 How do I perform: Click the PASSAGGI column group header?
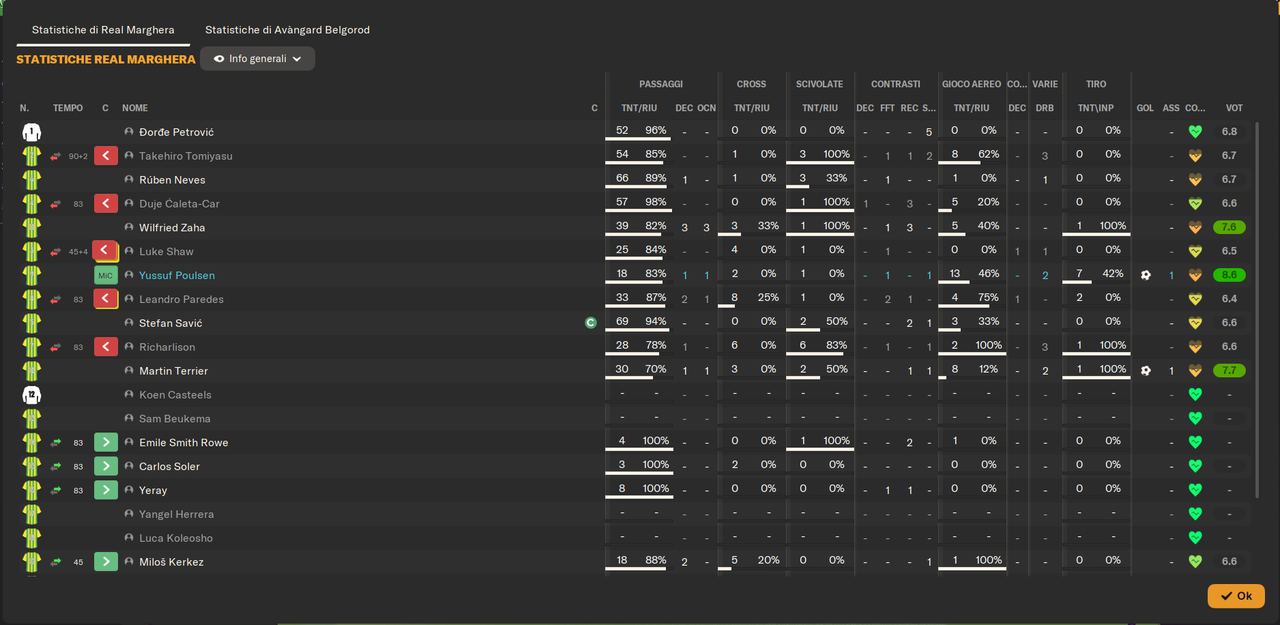point(661,84)
